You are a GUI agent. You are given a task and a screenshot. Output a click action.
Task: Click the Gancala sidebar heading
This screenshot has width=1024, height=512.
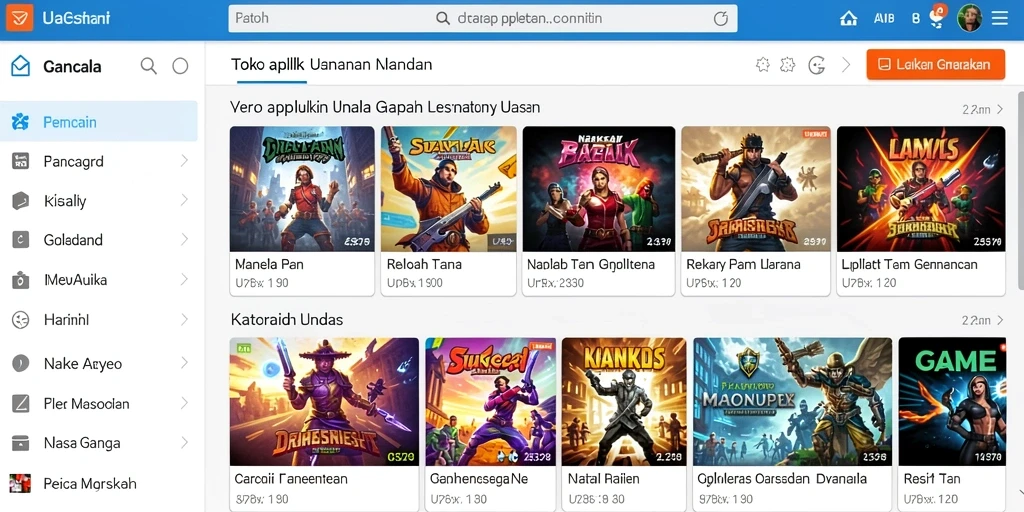point(72,67)
